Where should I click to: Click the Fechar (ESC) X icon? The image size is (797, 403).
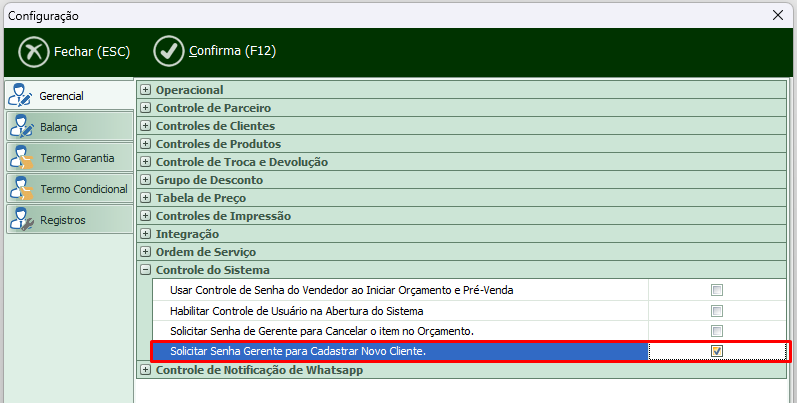pos(34,51)
